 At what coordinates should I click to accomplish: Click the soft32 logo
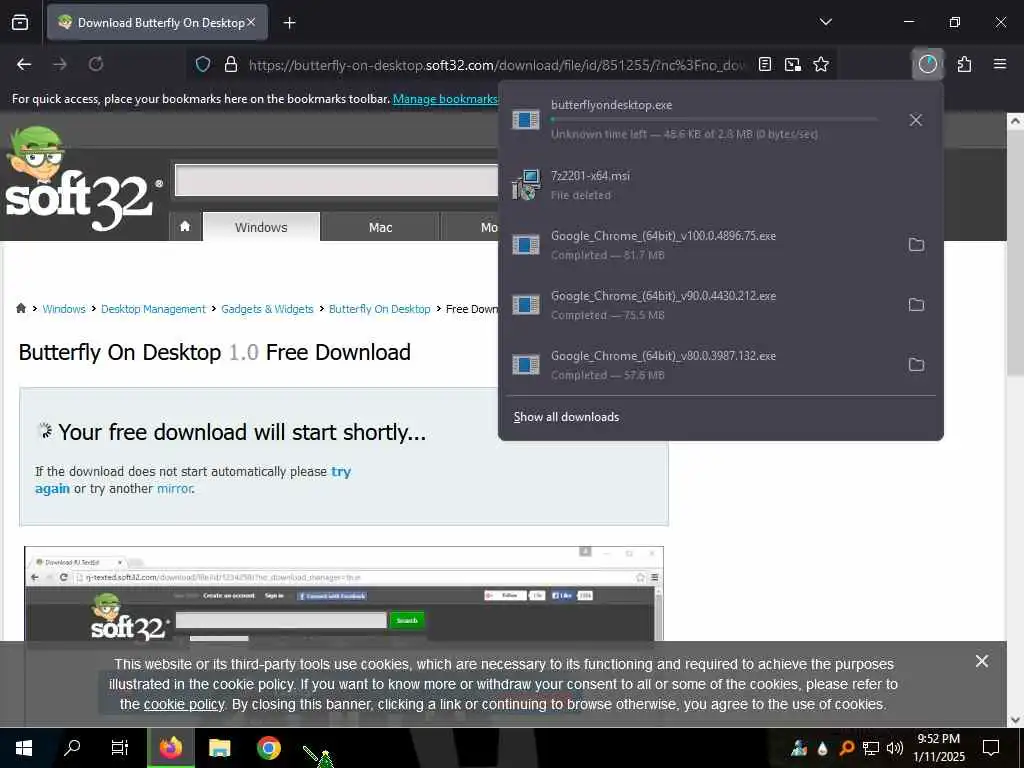point(82,180)
